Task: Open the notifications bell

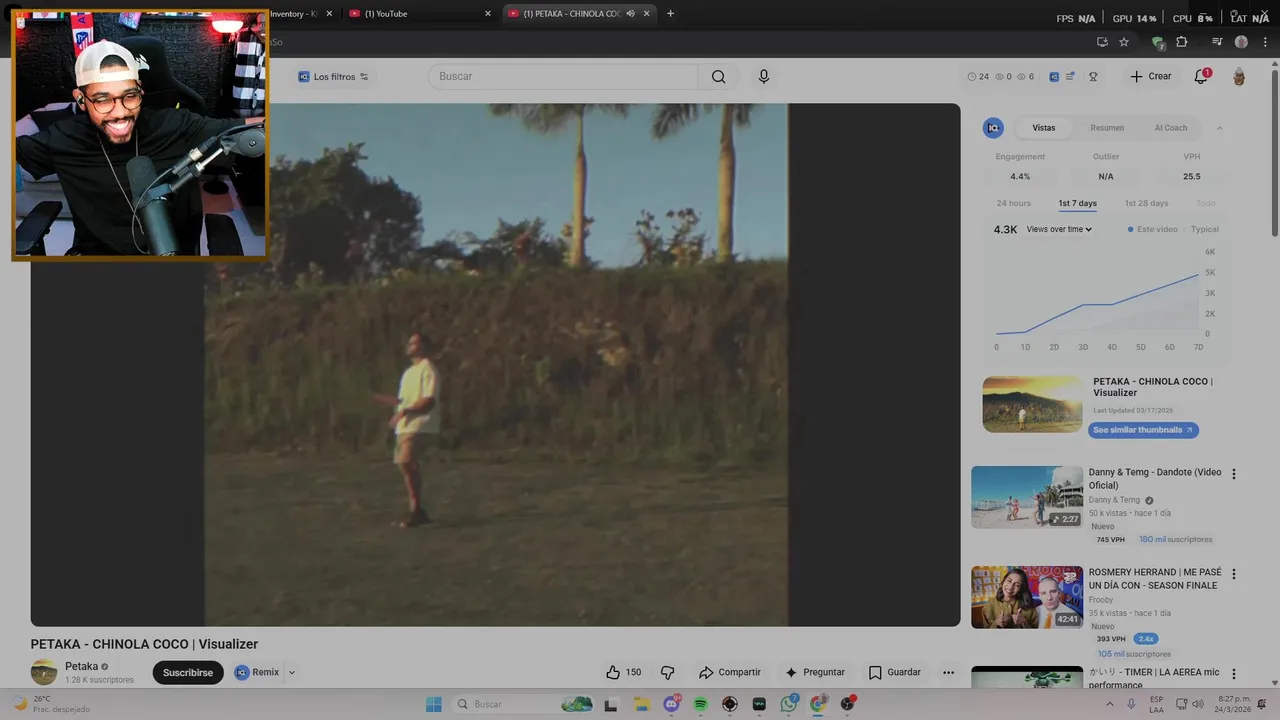Action: click(1201, 76)
